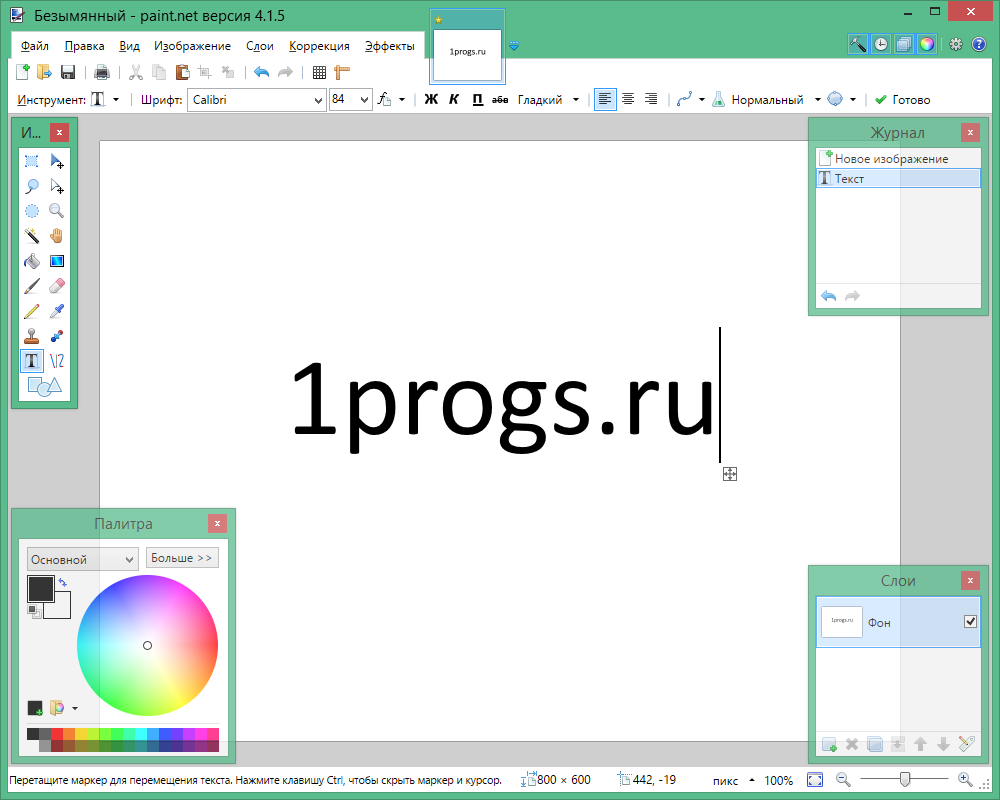Pick the Gradient tool
1000x800 pixels.
(57, 260)
